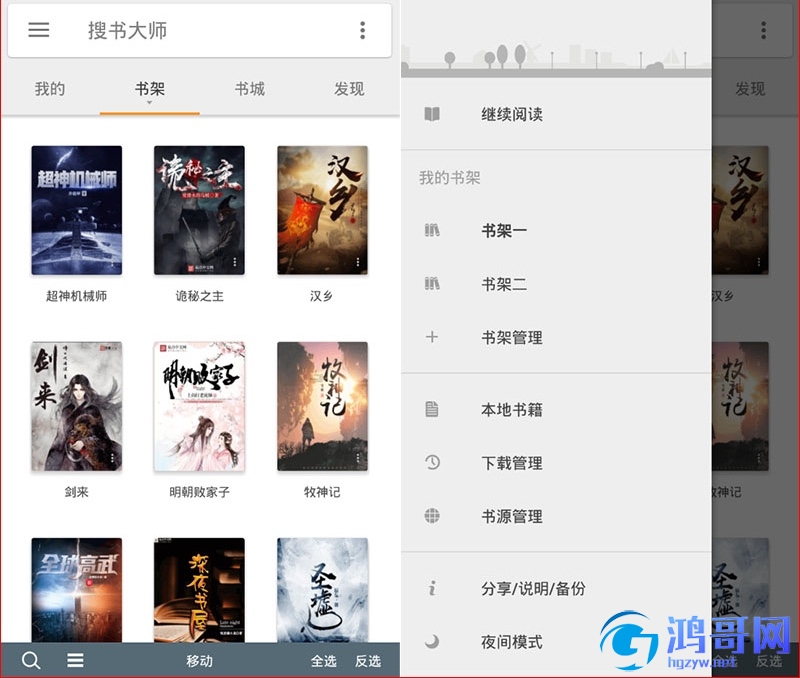Click the 诡秘之主 title text

(199, 296)
